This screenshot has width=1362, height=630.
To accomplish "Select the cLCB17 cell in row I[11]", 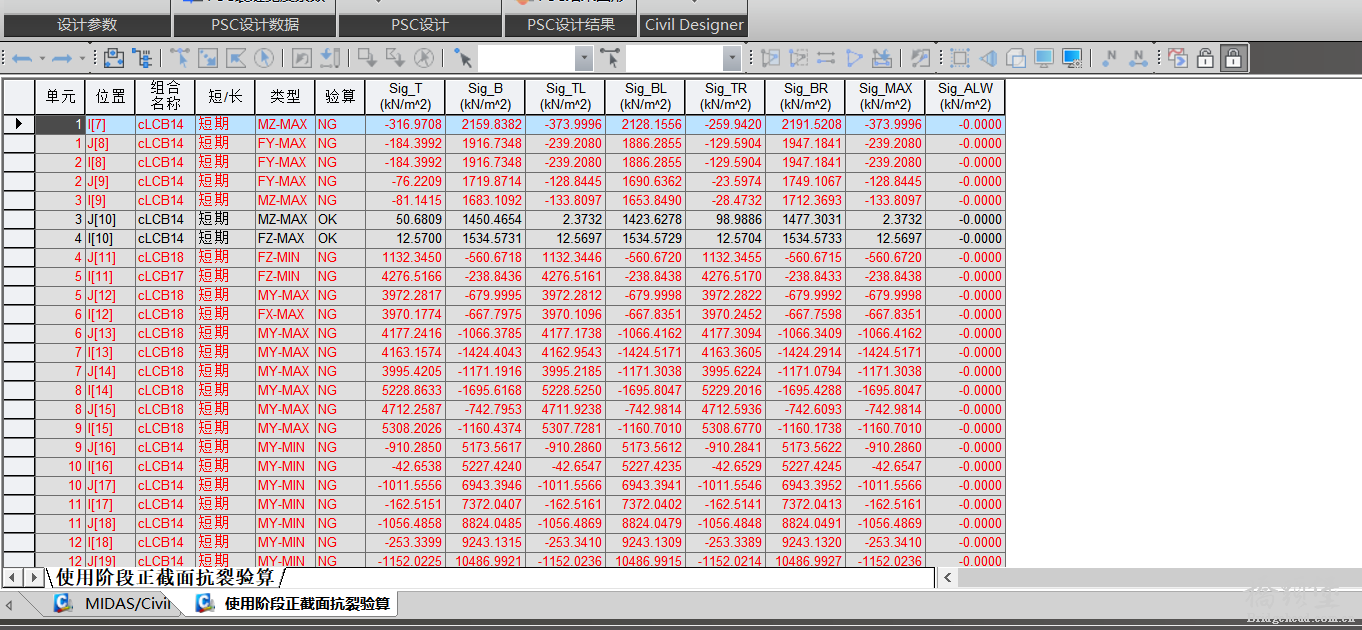I will click(165, 277).
